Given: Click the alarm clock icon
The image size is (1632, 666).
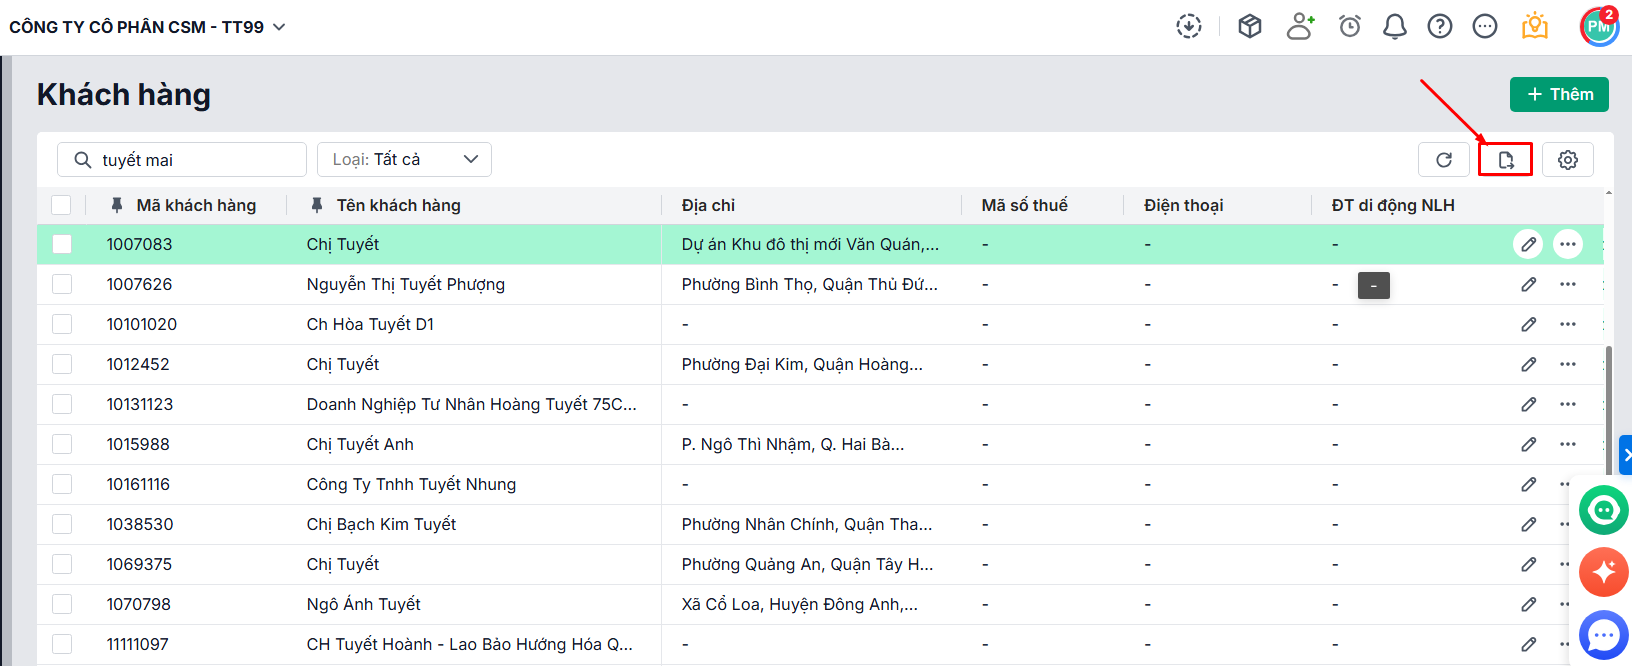Looking at the screenshot, I should click(1349, 27).
